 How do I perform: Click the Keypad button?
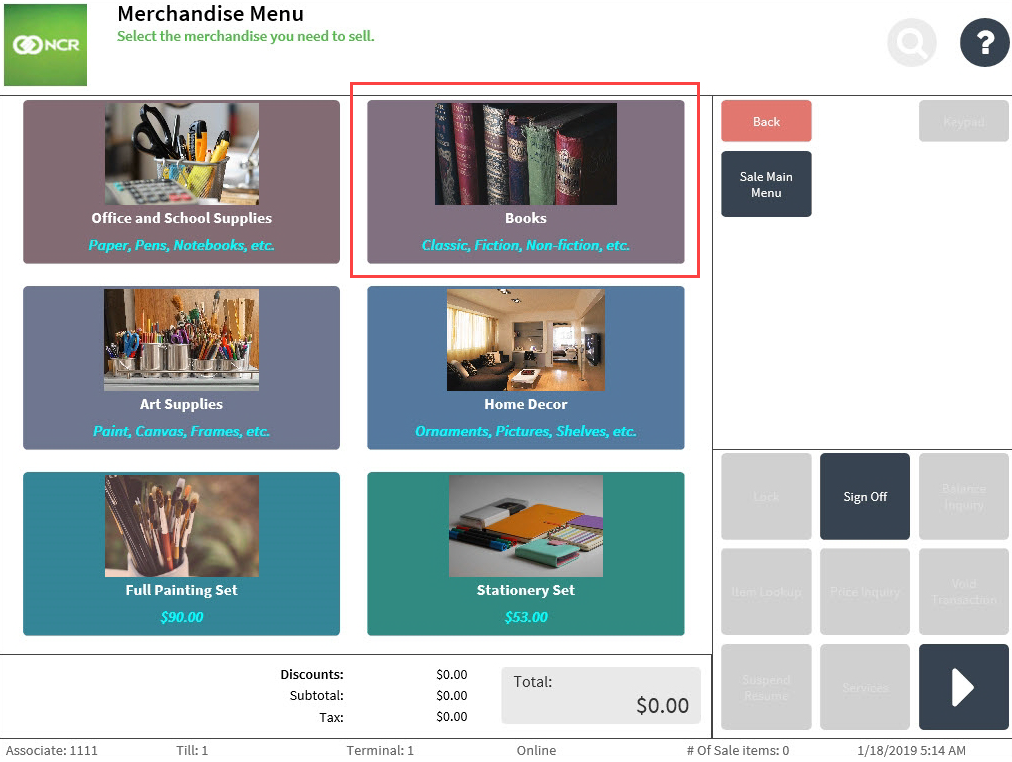pos(963,121)
